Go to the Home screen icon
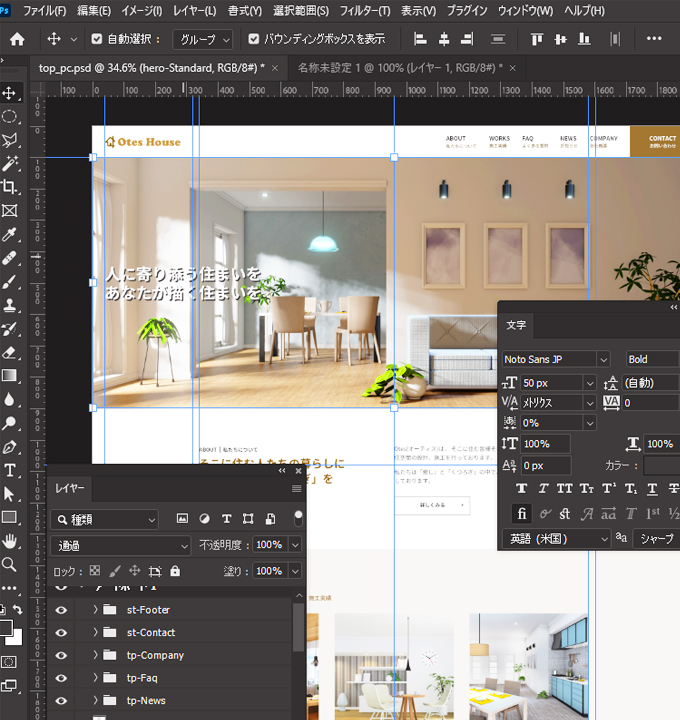Image resolution: width=680 pixels, height=720 pixels. click(x=17, y=39)
